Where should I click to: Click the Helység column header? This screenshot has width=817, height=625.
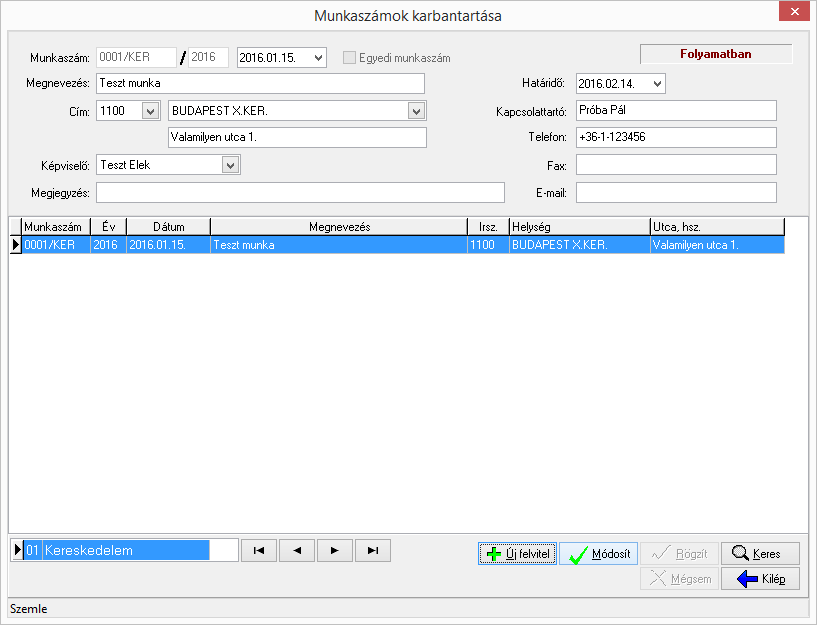click(x=580, y=227)
